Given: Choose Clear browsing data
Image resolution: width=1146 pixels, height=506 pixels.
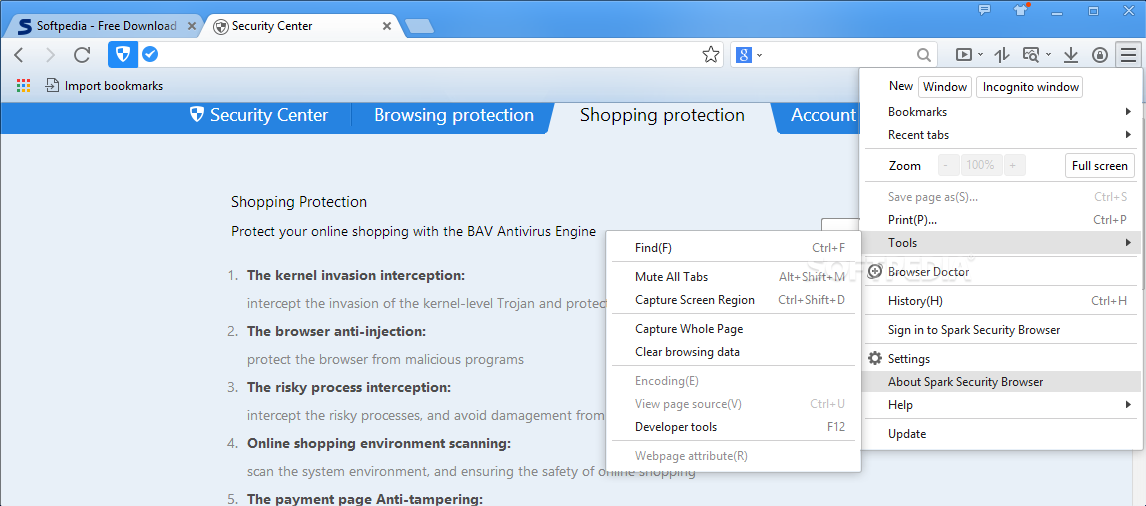Looking at the screenshot, I should (733, 352).
